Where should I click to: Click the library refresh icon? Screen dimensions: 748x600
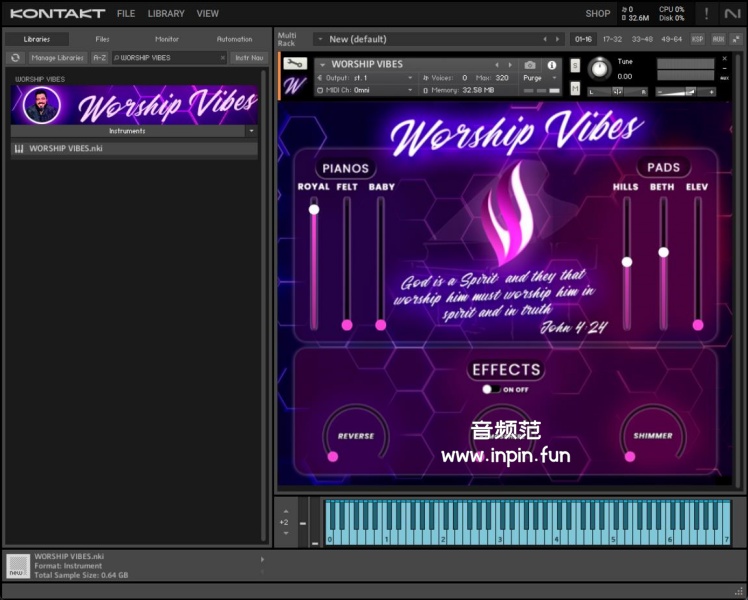point(15,58)
